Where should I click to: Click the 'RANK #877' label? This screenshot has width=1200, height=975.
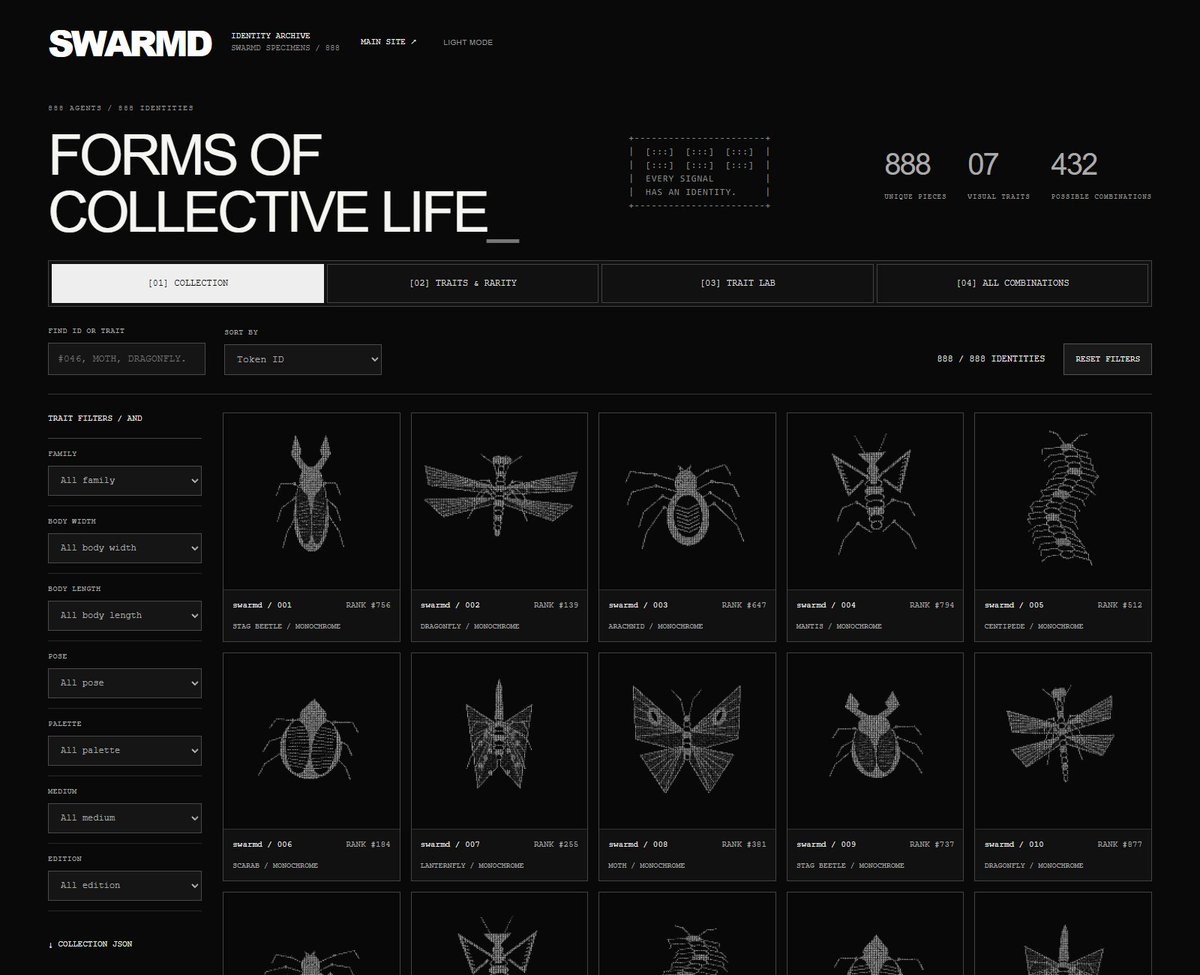[1120, 844]
